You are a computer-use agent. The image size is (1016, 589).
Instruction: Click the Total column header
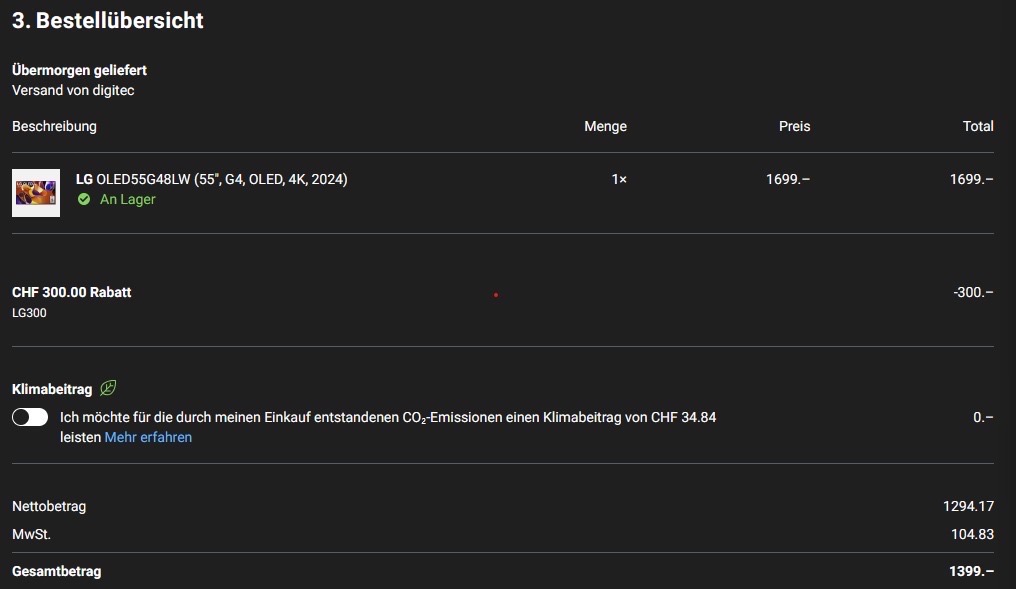click(x=977, y=126)
